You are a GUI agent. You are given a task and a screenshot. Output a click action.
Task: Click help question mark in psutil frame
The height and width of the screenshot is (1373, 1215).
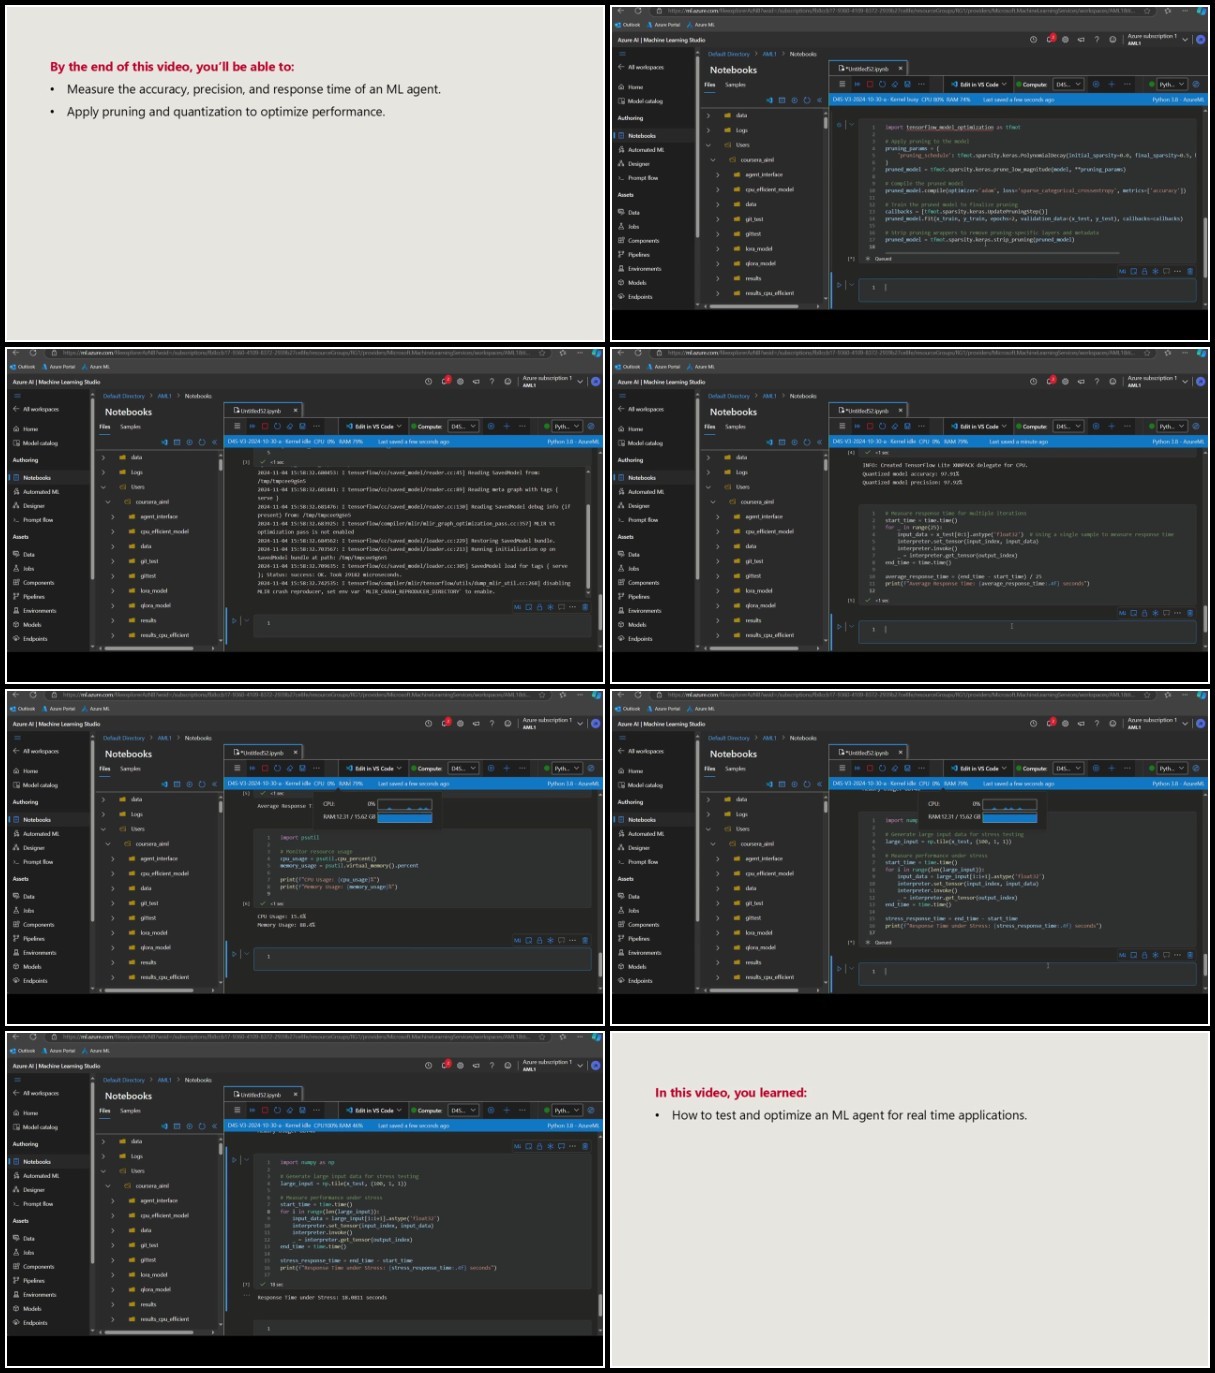click(492, 723)
